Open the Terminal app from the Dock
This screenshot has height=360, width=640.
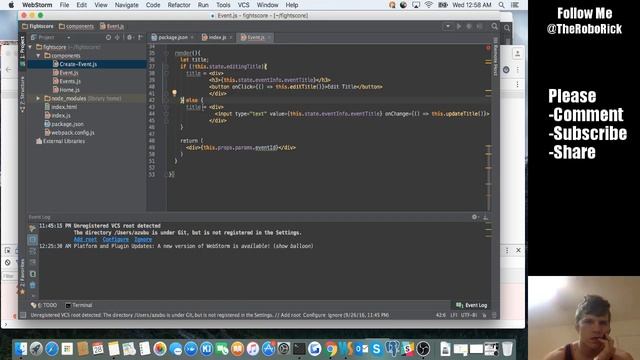tap(299, 349)
